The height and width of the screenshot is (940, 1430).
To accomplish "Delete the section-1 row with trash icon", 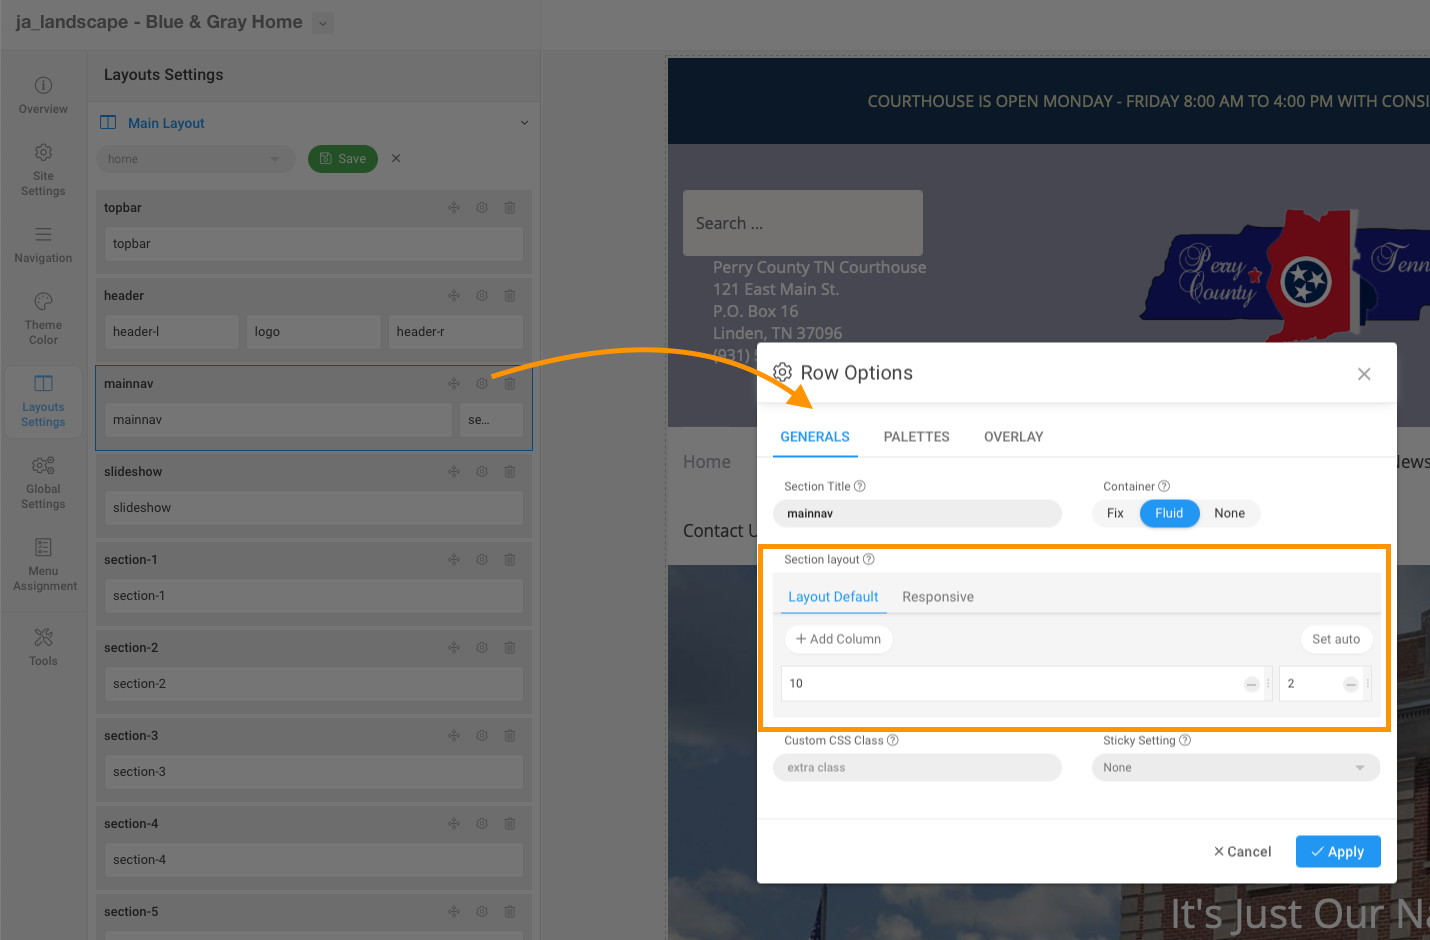I will point(510,560).
